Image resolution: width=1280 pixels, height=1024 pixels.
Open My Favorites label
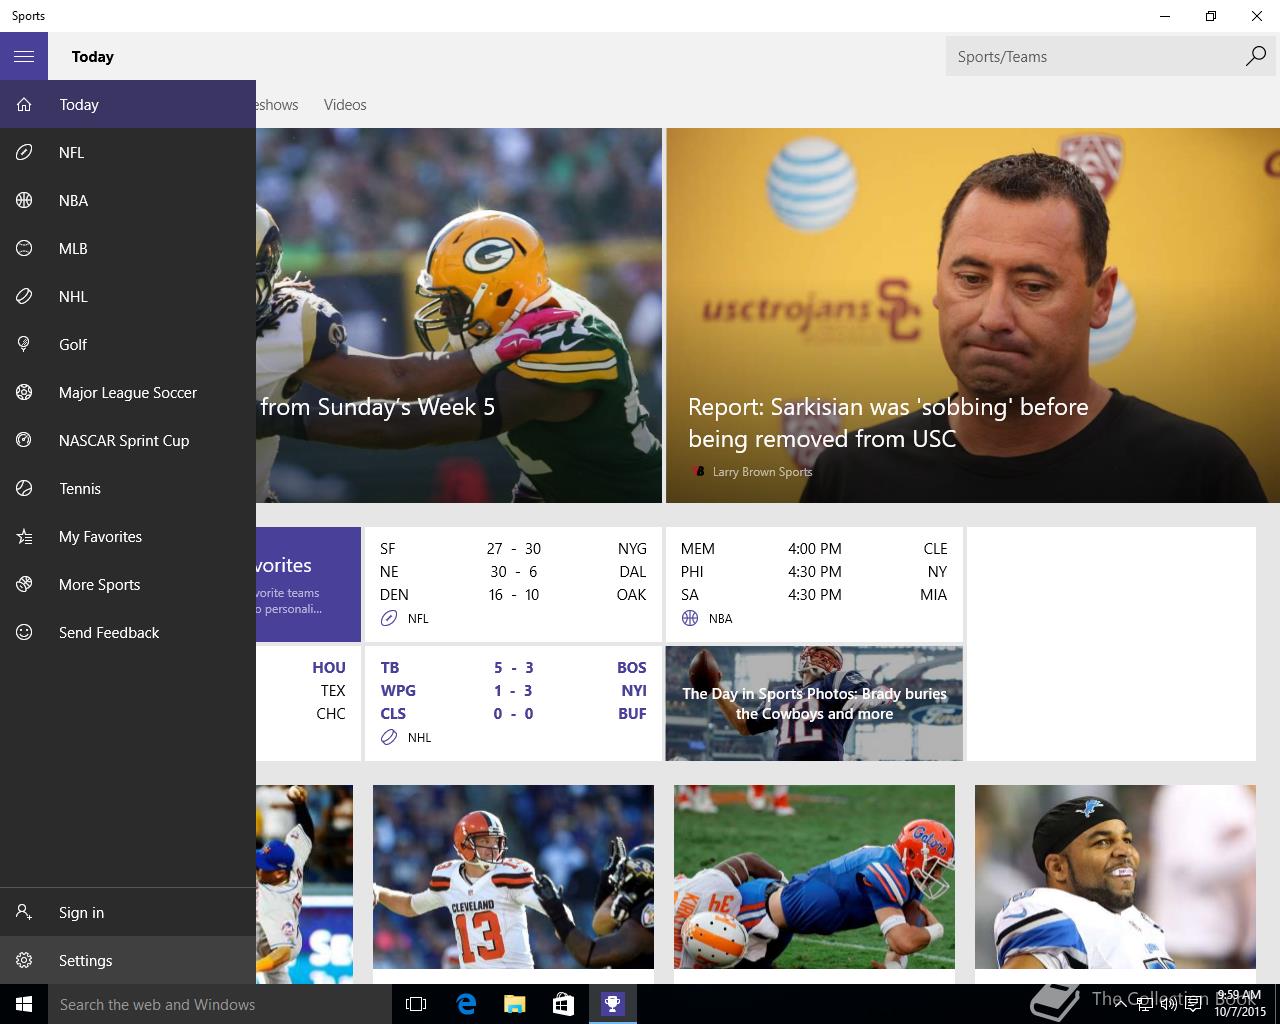coord(100,536)
